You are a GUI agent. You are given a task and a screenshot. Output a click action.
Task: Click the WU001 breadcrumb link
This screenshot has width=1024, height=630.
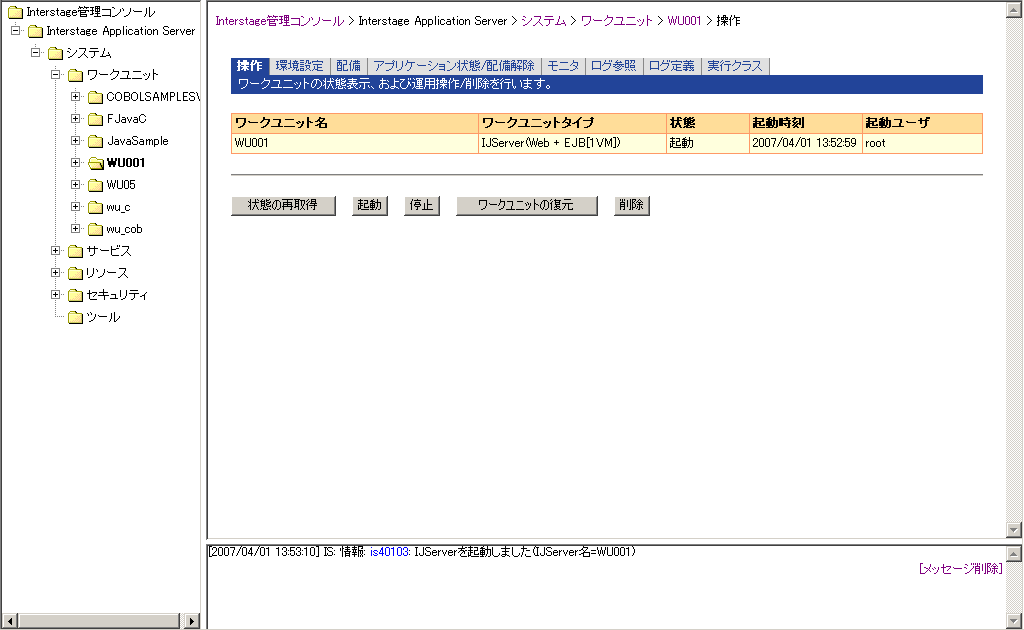[684, 21]
